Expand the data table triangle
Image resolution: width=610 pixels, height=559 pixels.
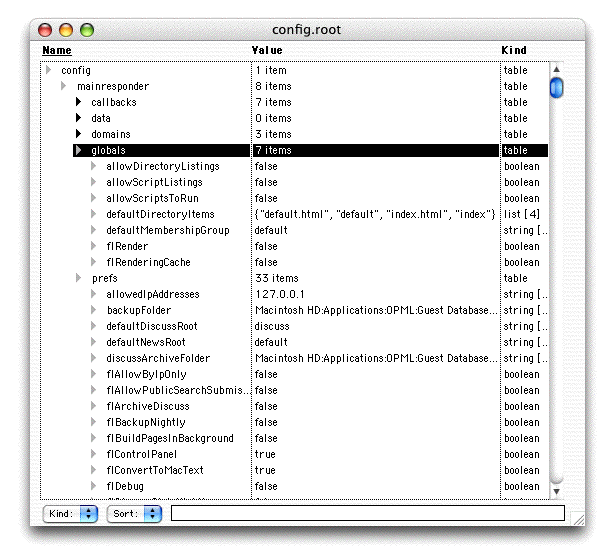[79, 118]
